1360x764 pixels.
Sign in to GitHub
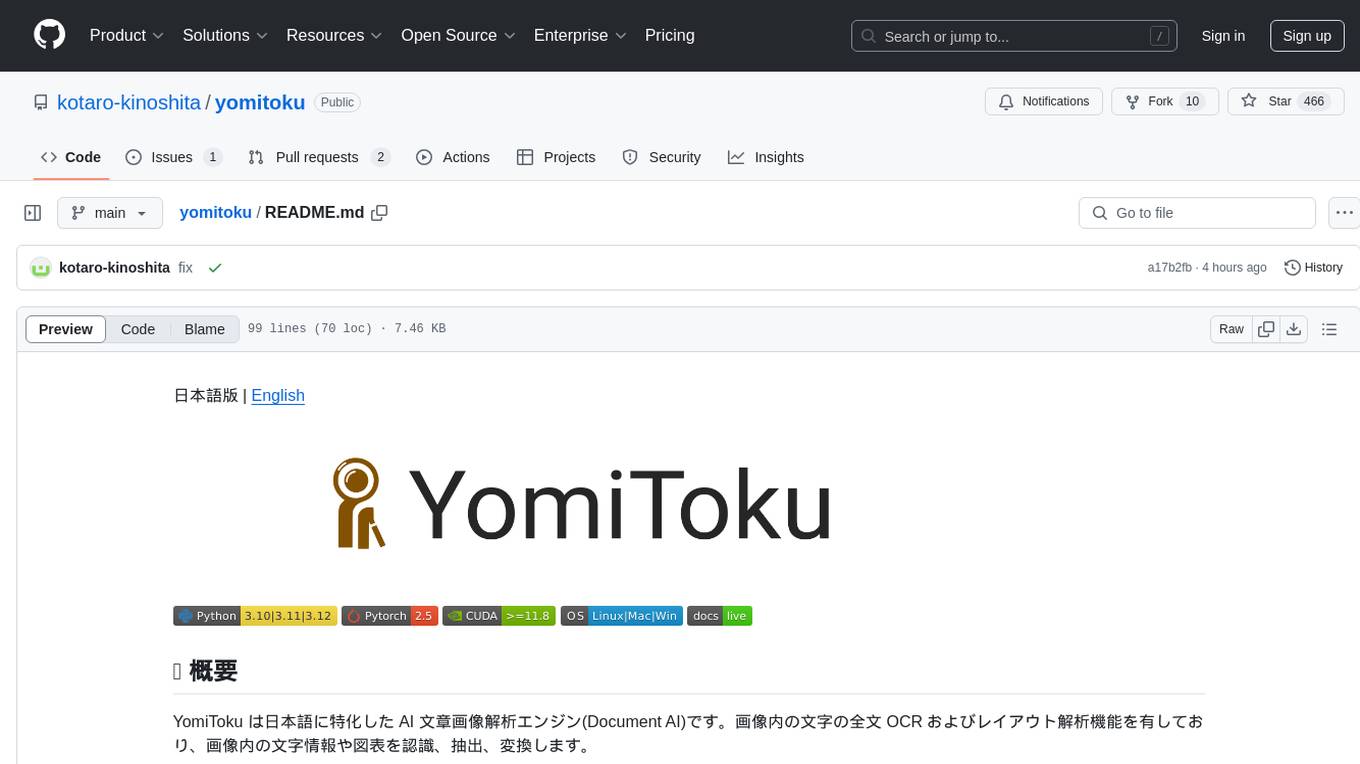[x=1223, y=36]
